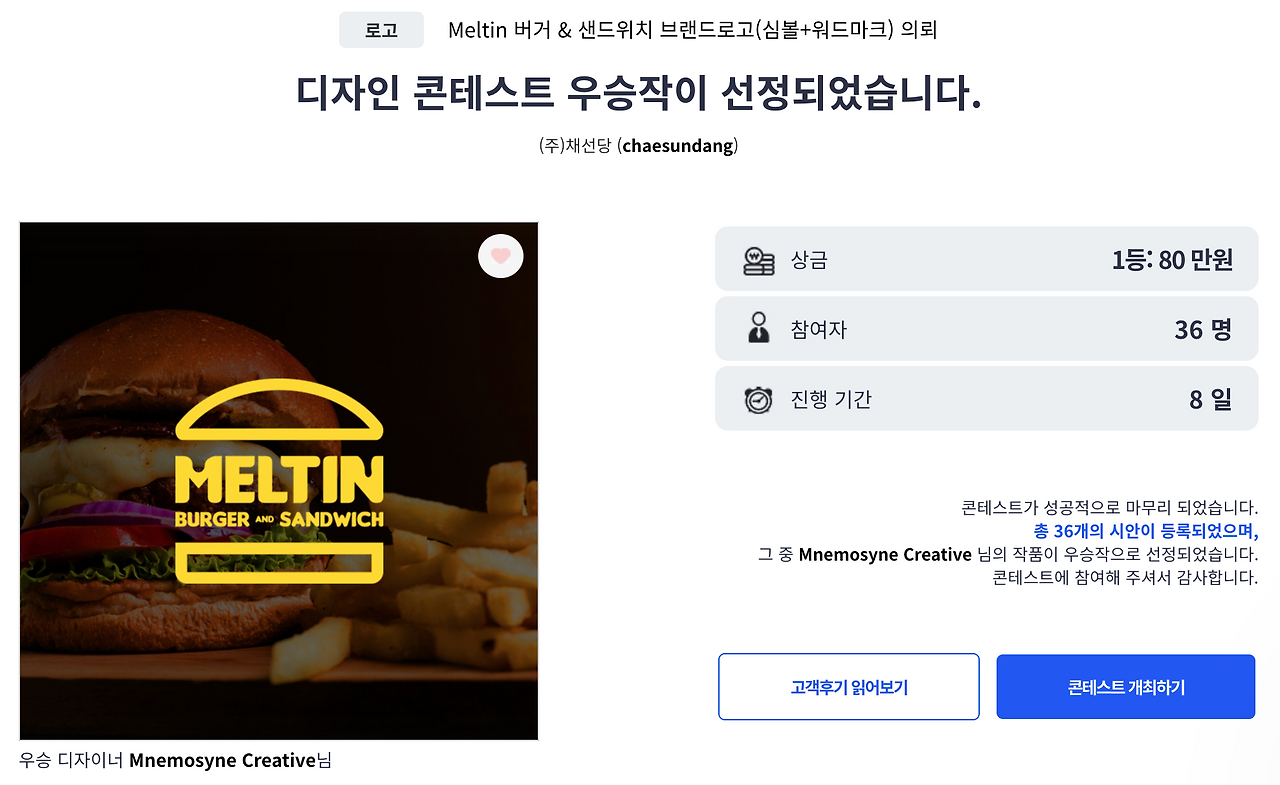
Task: Click the coin stack icon next to 상금
Action: [x=758, y=258]
